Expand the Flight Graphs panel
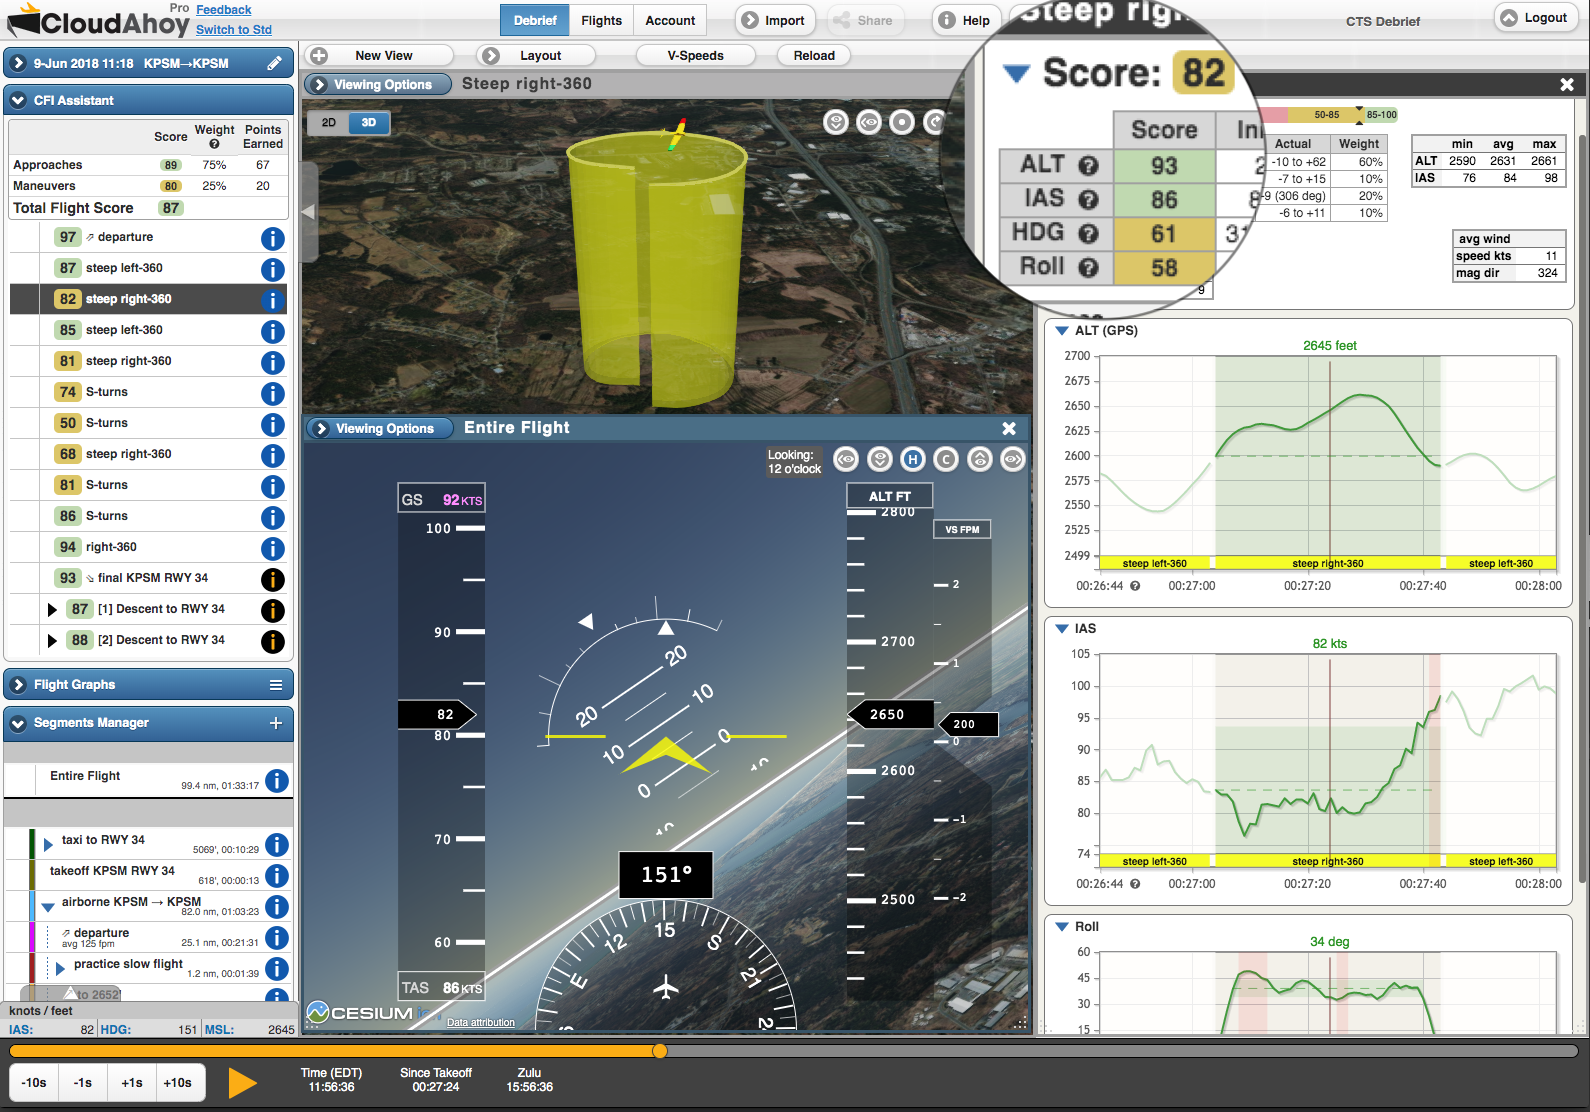Viewport: 1590px width, 1112px height. point(18,685)
